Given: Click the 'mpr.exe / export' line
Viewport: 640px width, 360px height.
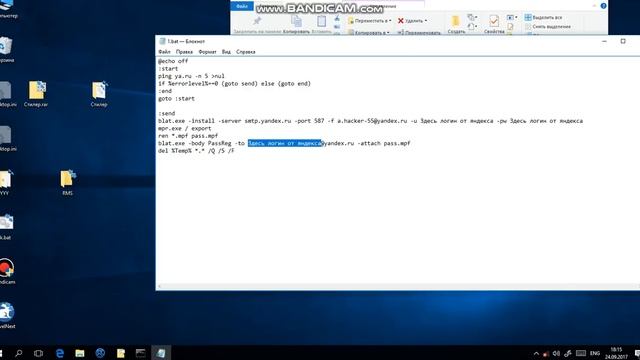Looking at the screenshot, I should point(184,128).
